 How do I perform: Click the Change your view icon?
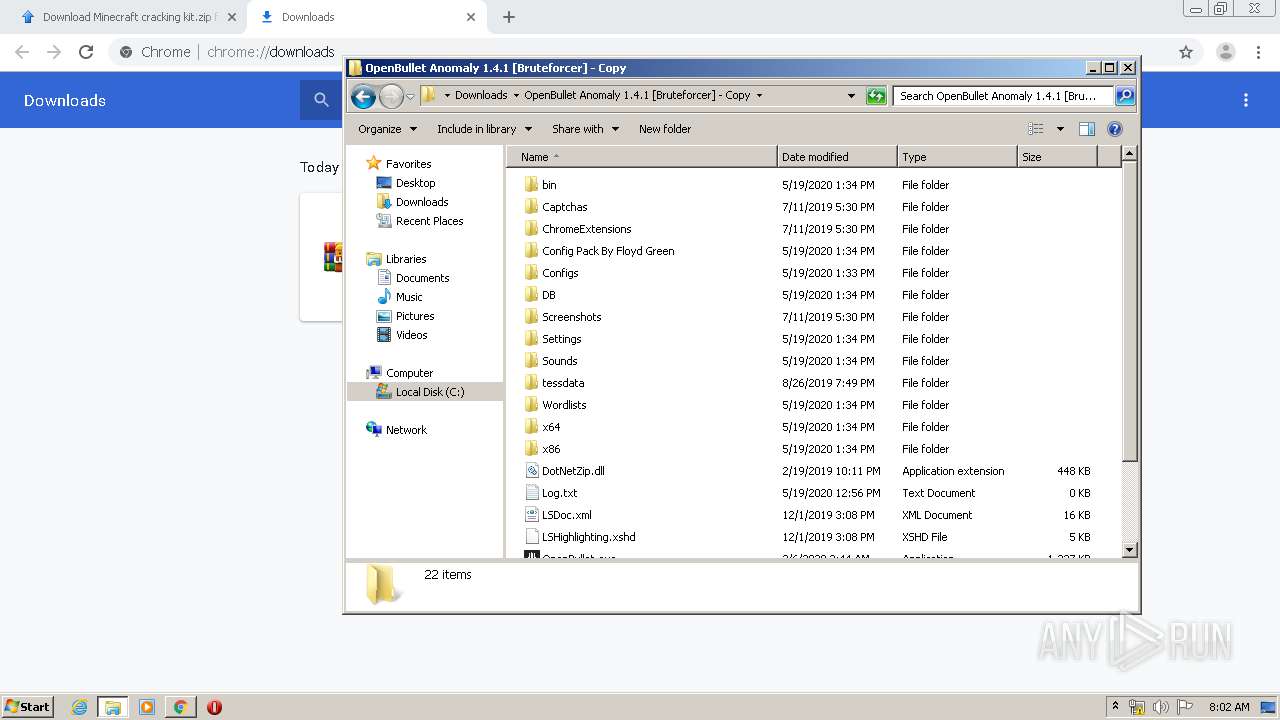click(x=1036, y=129)
